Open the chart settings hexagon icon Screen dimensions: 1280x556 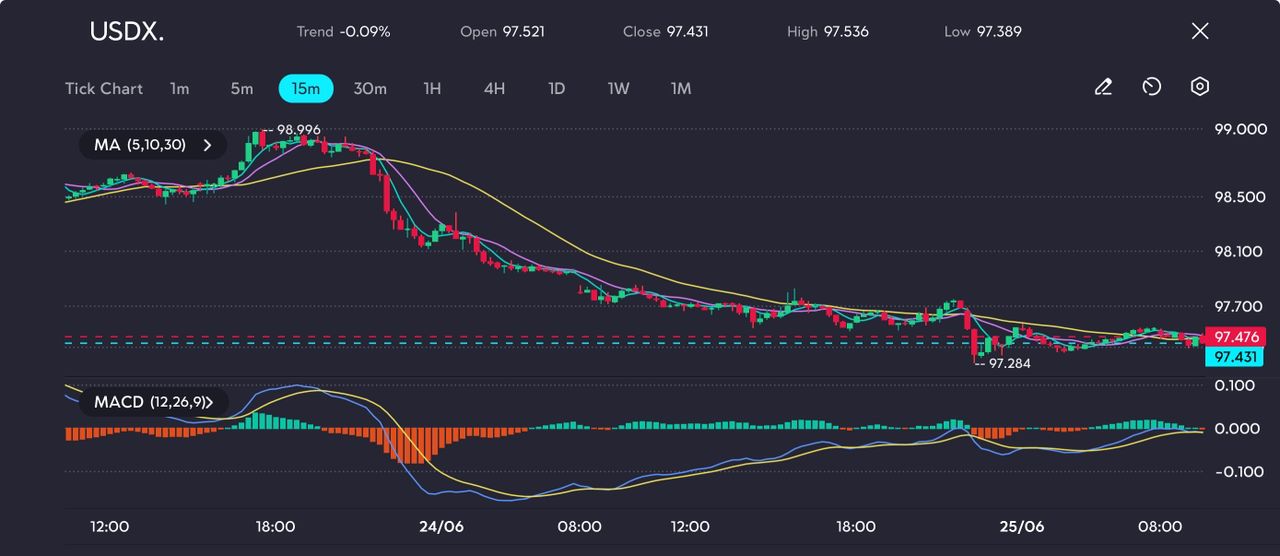click(1200, 87)
